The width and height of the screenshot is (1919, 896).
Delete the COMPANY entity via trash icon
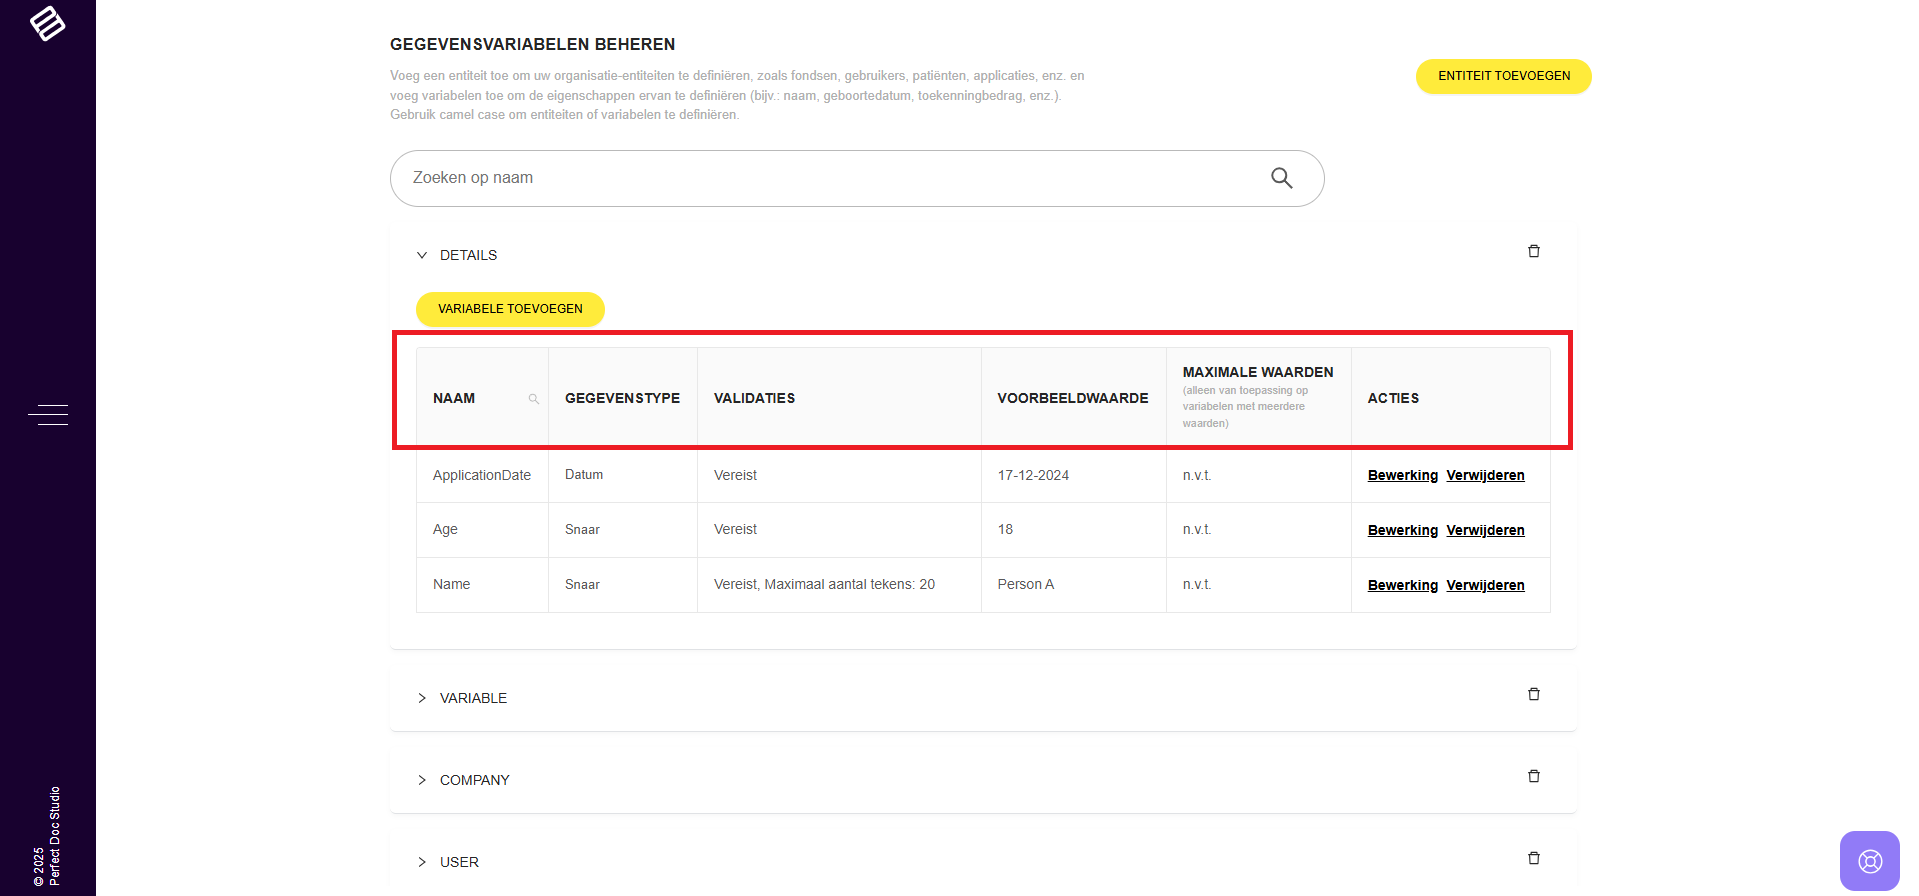1533,776
